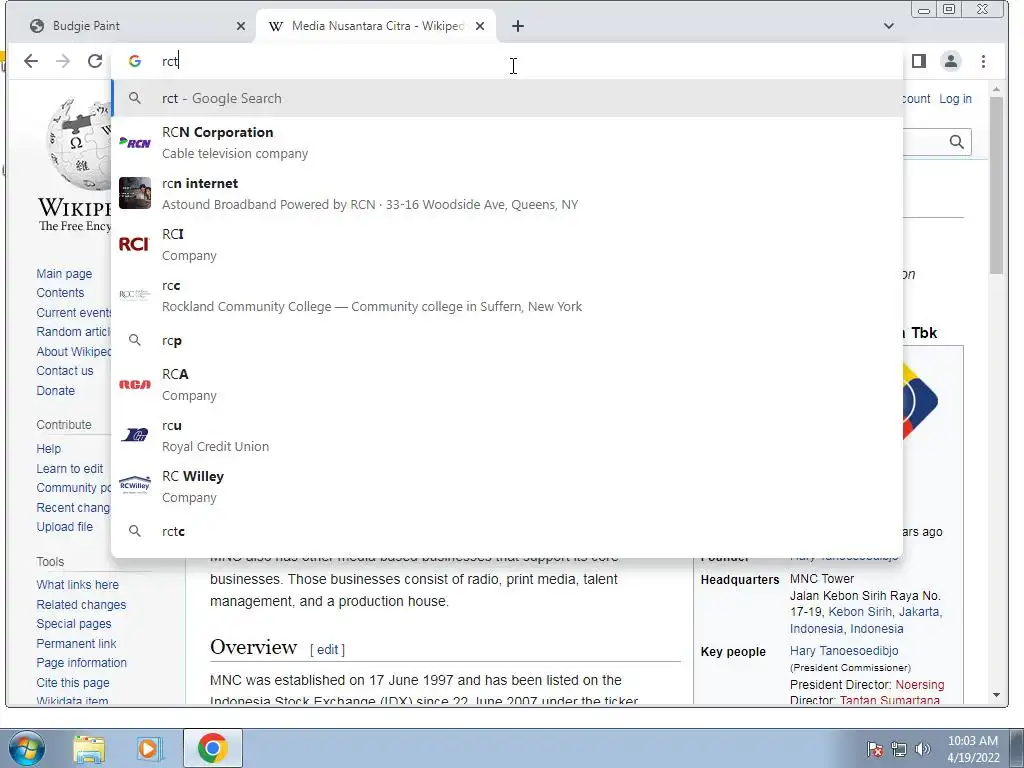Open the Windows Start button
The height and width of the screenshot is (768, 1024).
click(x=27, y=748)
